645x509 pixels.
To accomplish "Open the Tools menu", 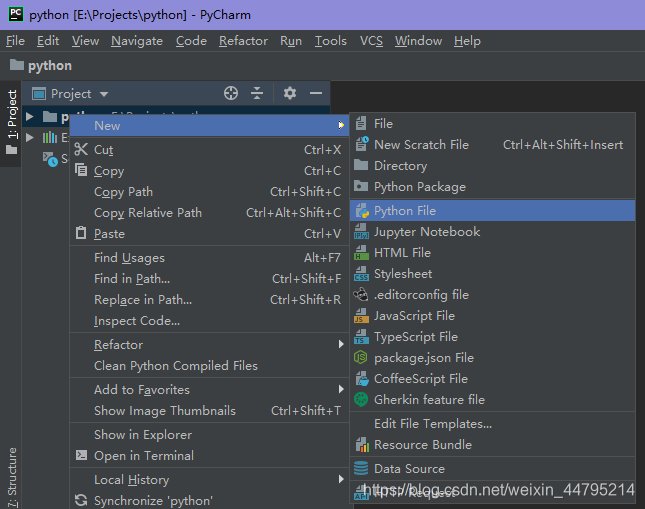I will [x=330, y=41].
